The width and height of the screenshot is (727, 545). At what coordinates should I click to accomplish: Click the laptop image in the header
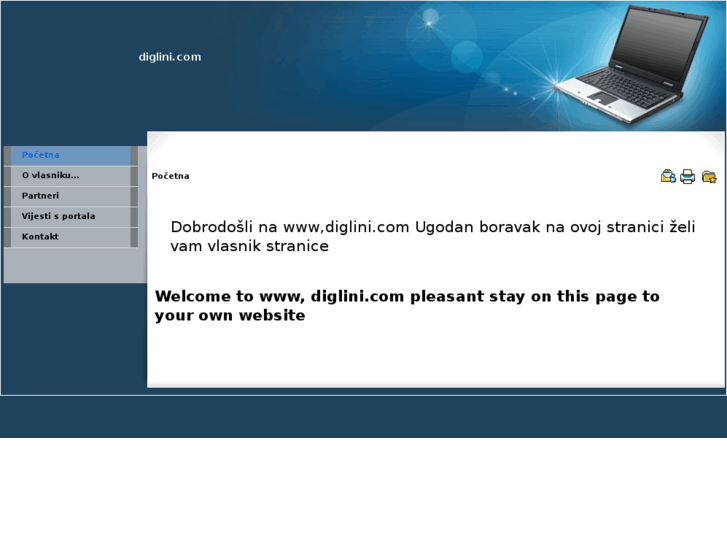(x=631, y=64)
